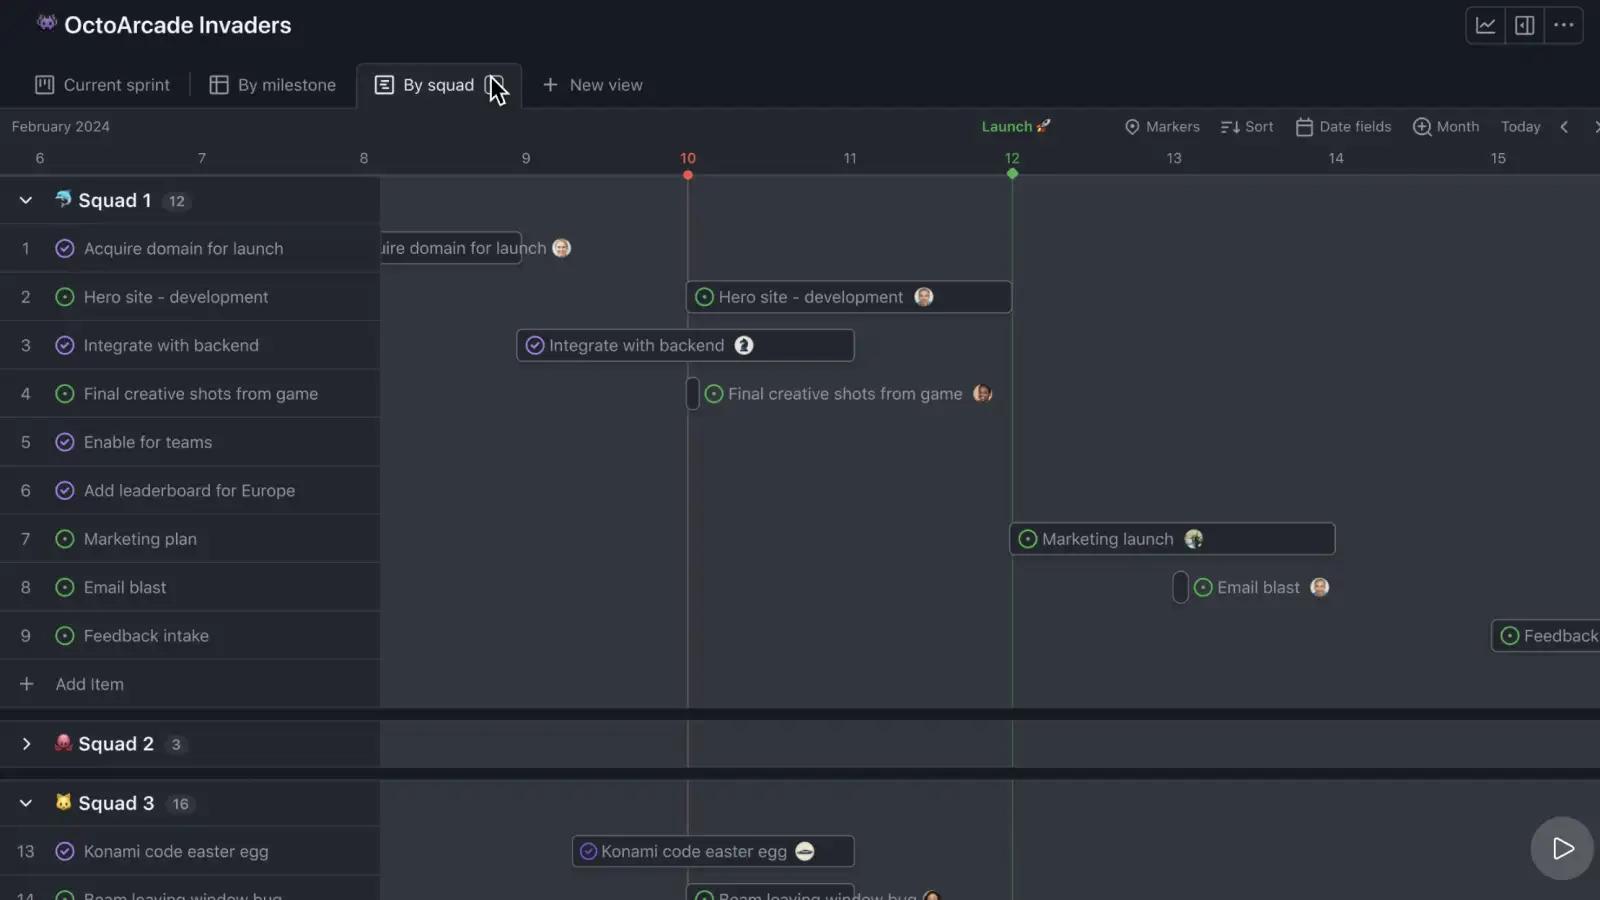Open the insights chart icon

point(1485,26)
